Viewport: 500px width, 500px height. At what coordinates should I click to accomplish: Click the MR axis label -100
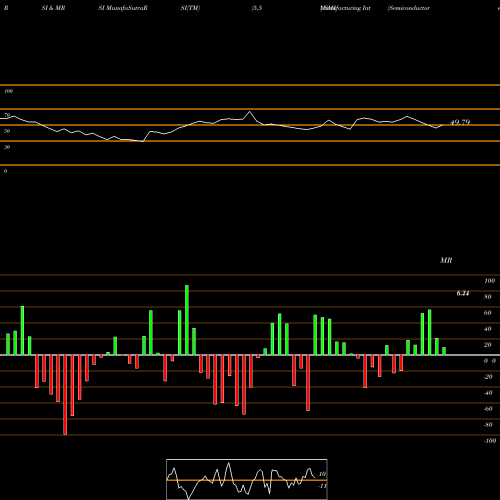point(489,441)
